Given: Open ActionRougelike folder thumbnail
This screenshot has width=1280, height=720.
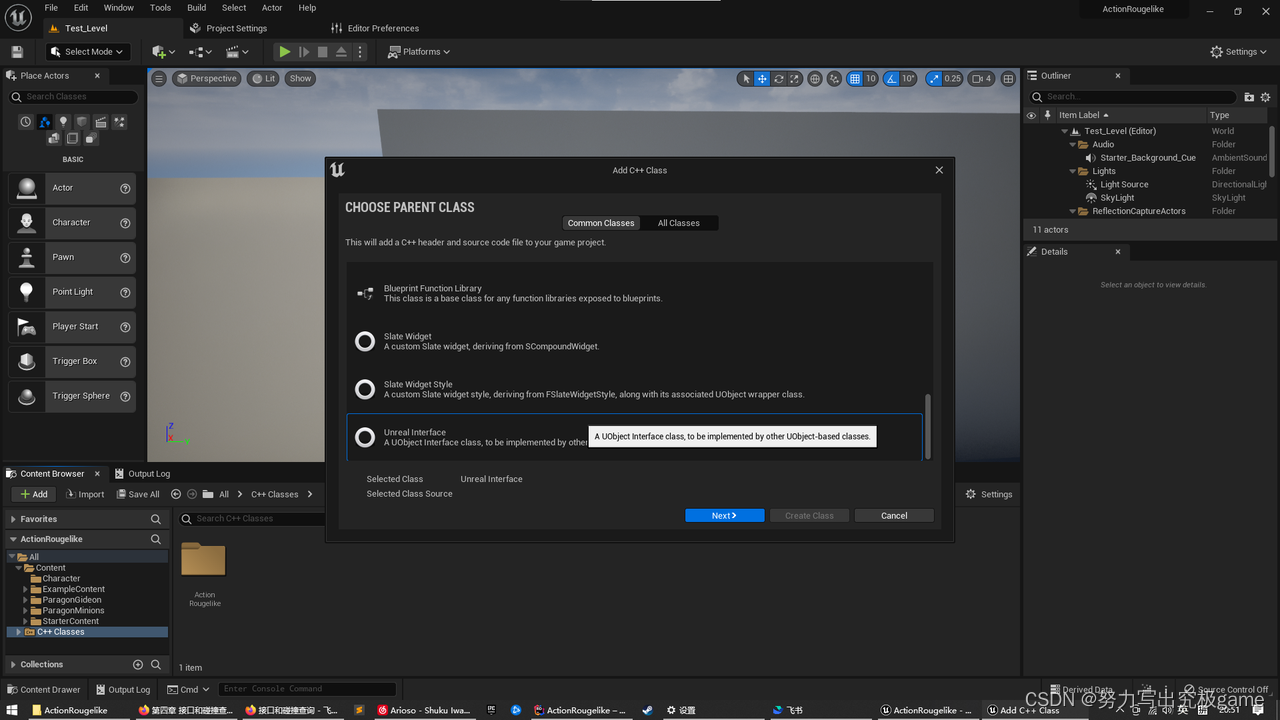Looking at the screenshot, I should 203,560.
